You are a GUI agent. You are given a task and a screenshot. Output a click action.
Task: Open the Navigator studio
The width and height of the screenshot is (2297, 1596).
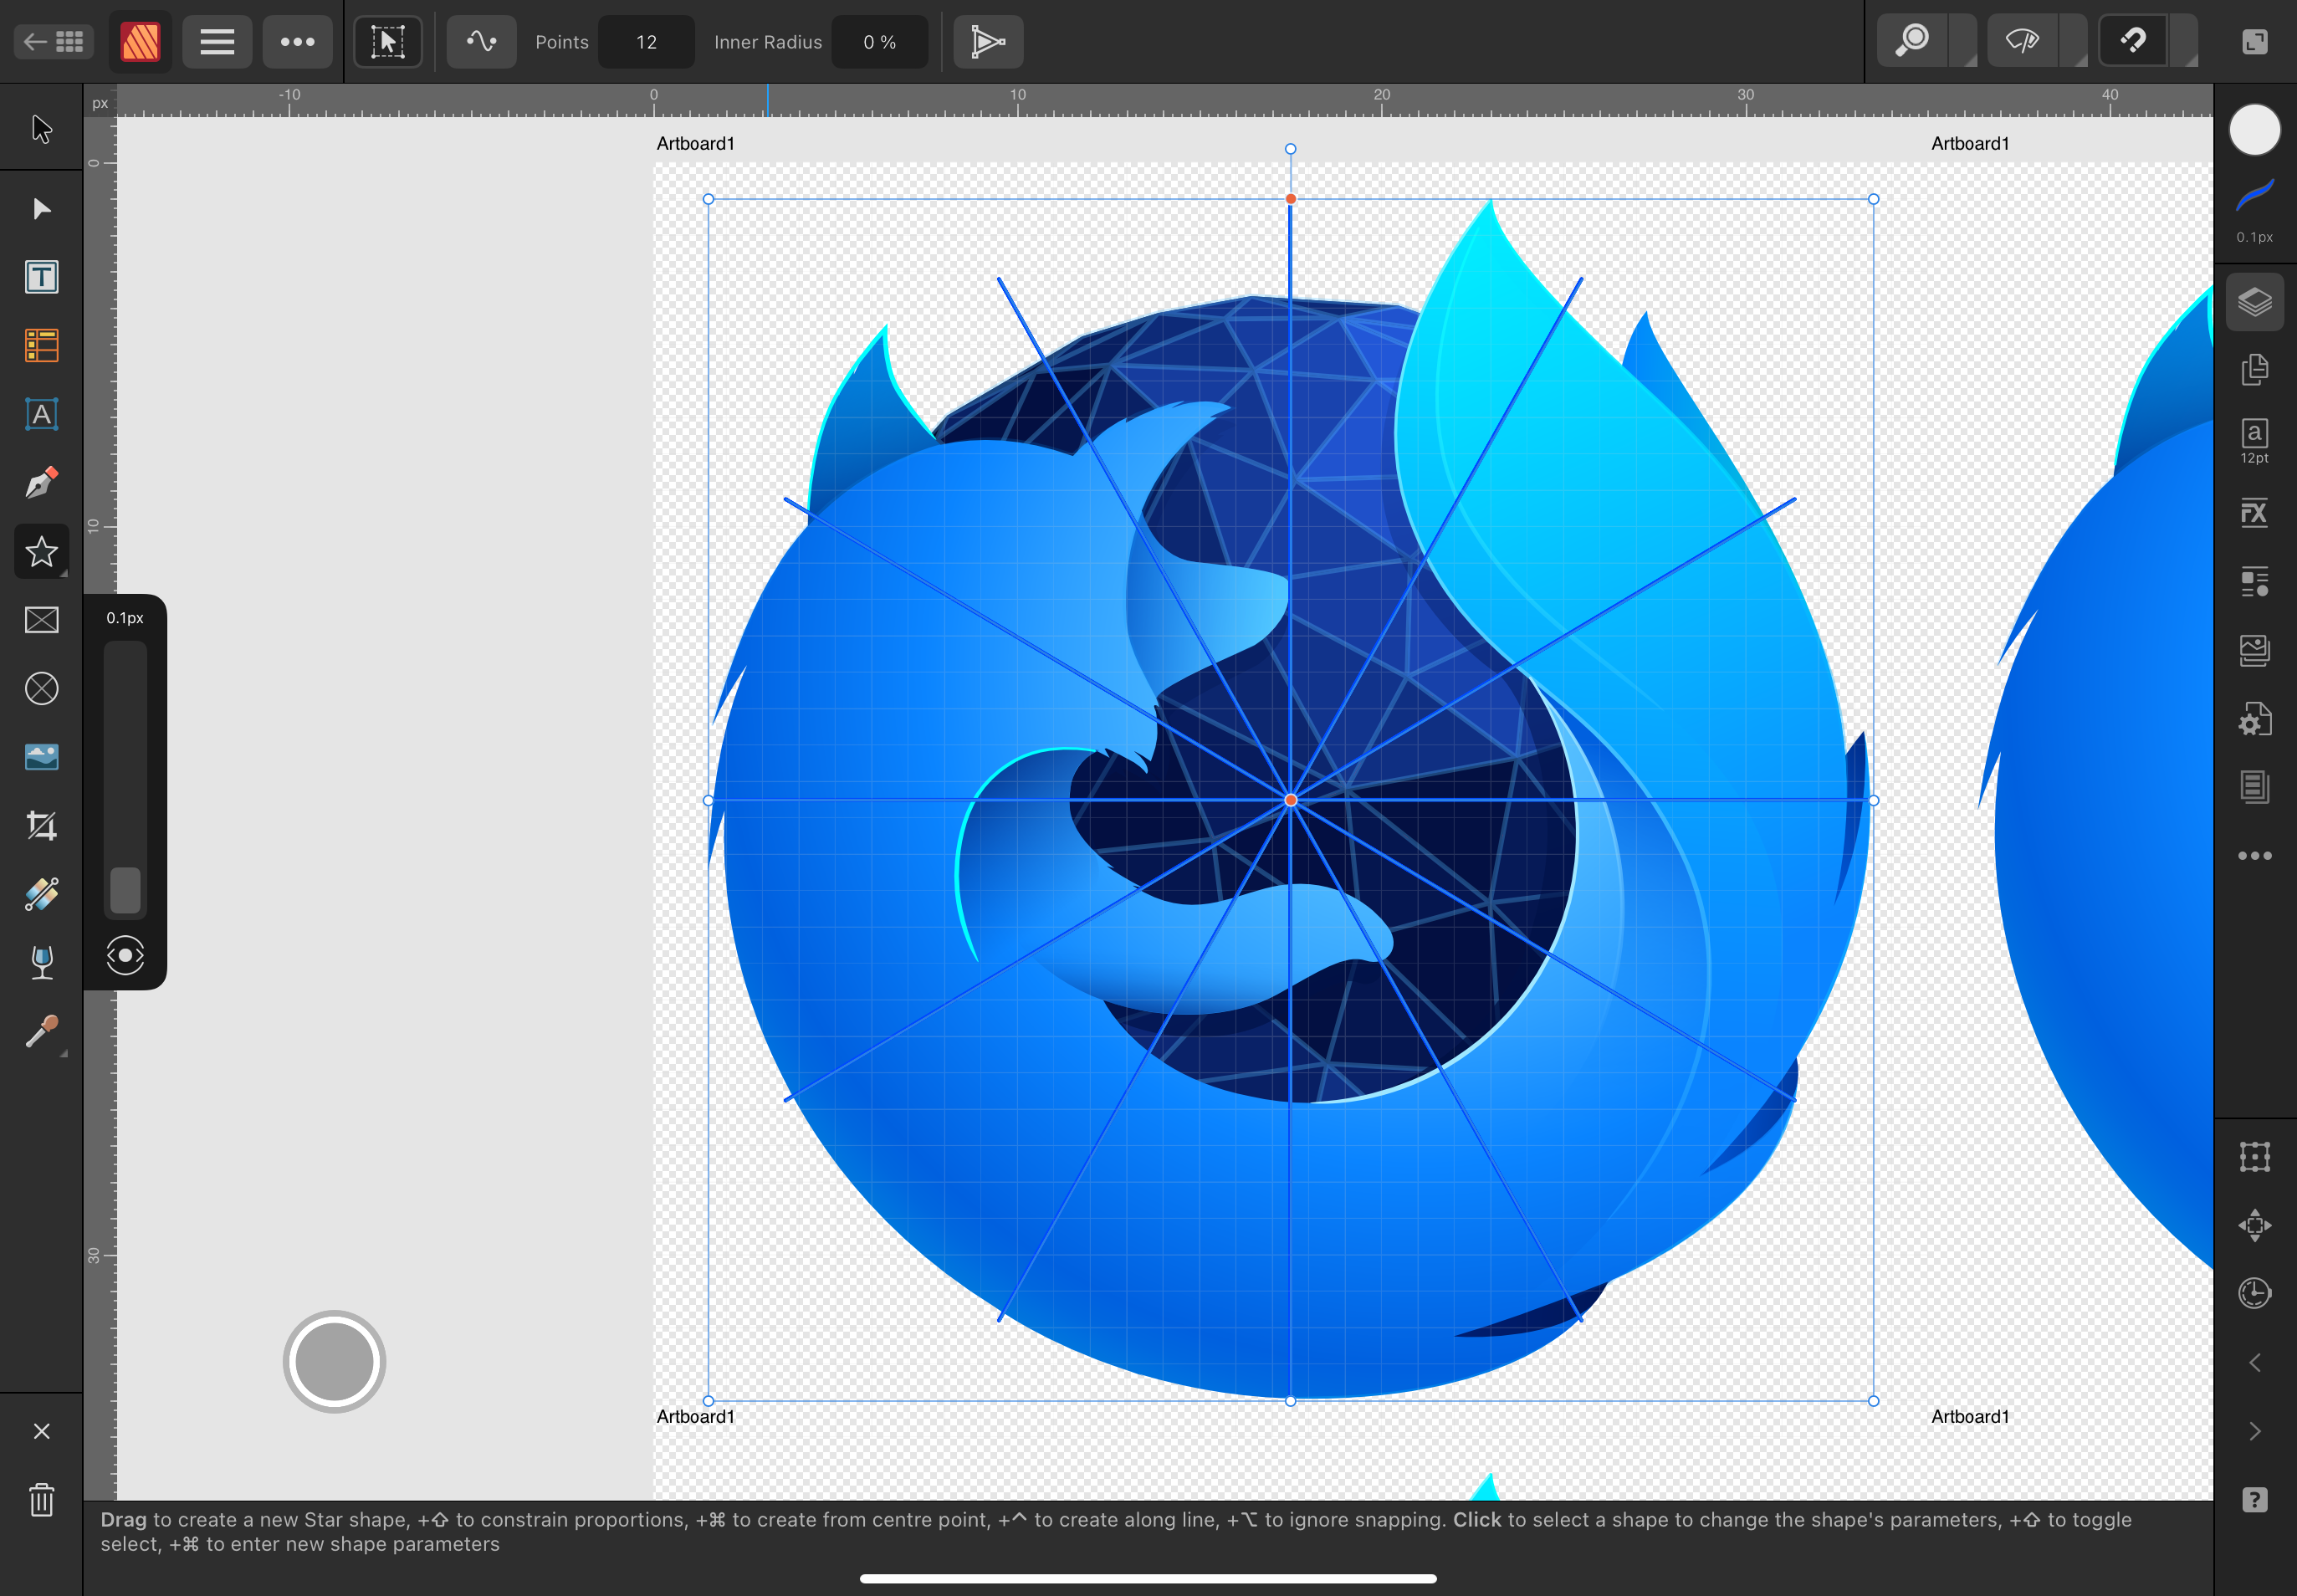(2255, 1225)
